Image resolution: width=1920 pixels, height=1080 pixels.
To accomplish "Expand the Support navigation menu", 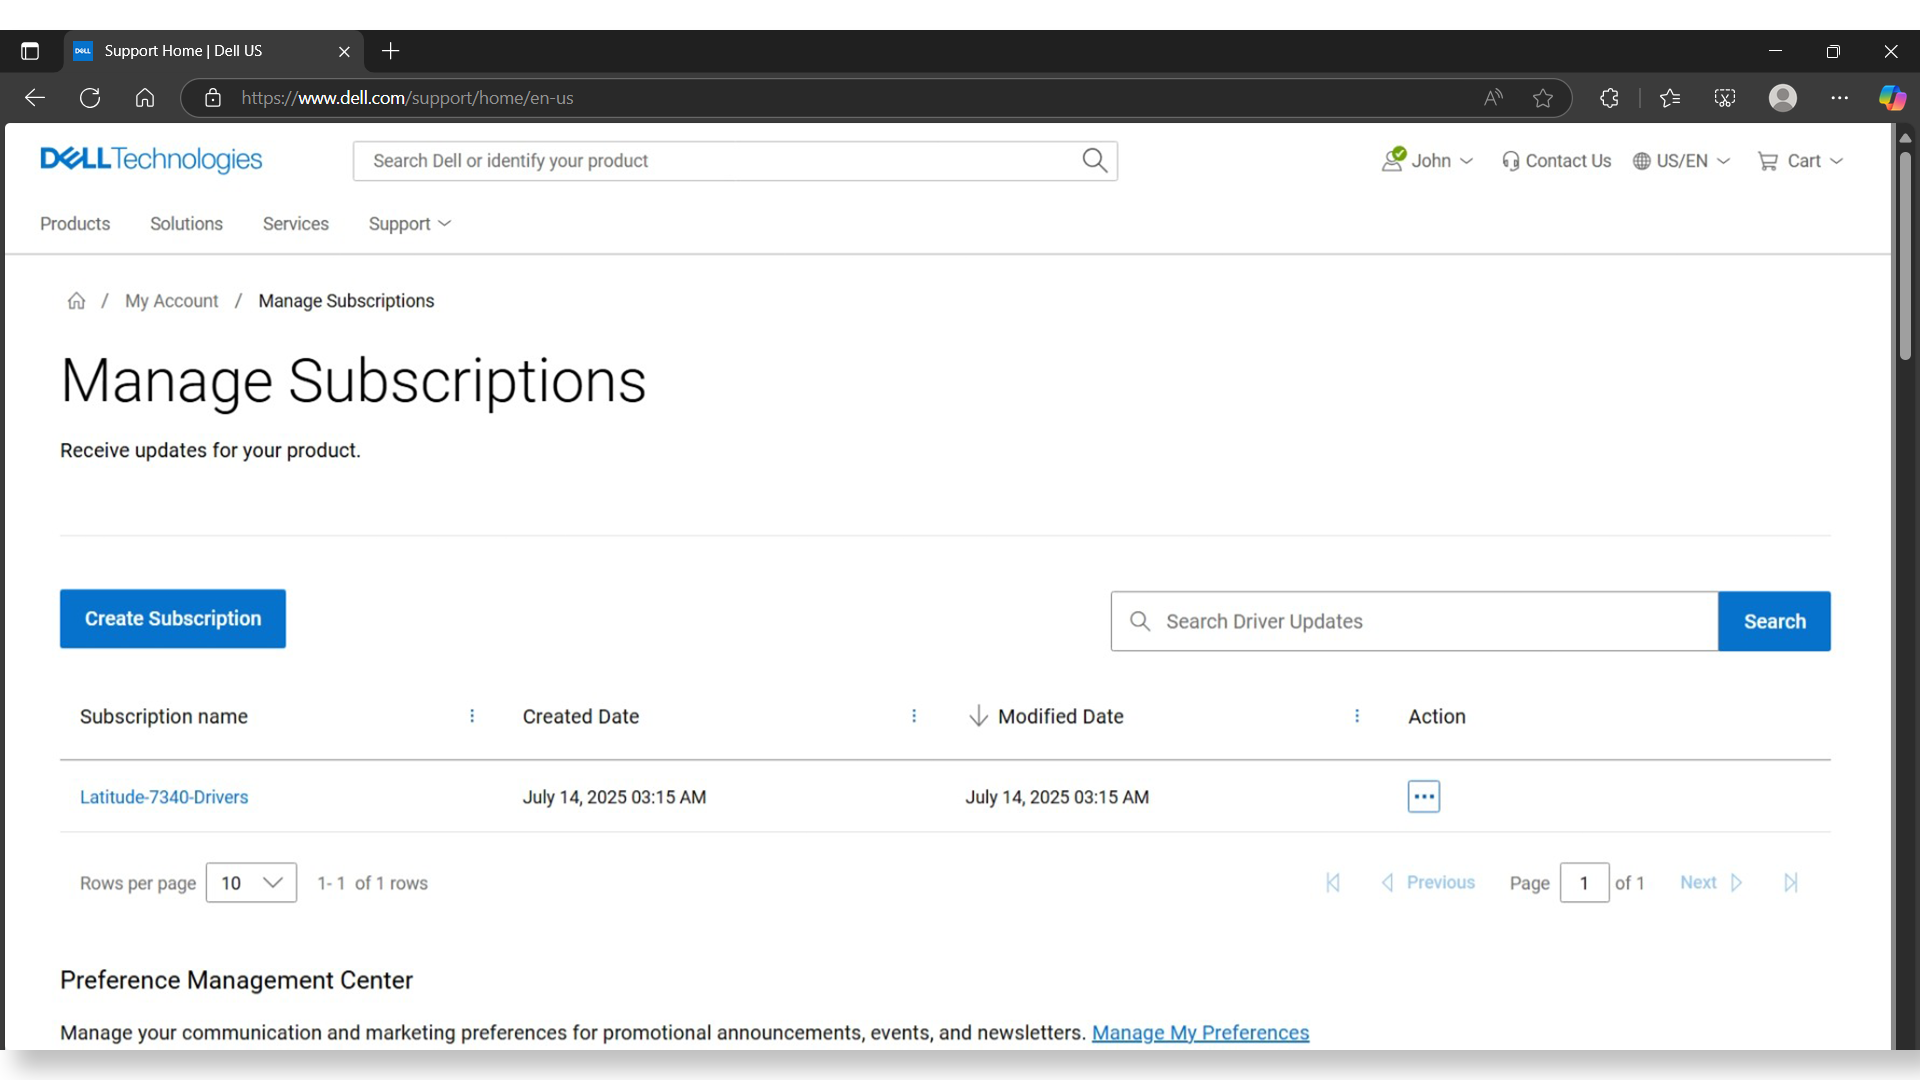I will tap(408, 223).
